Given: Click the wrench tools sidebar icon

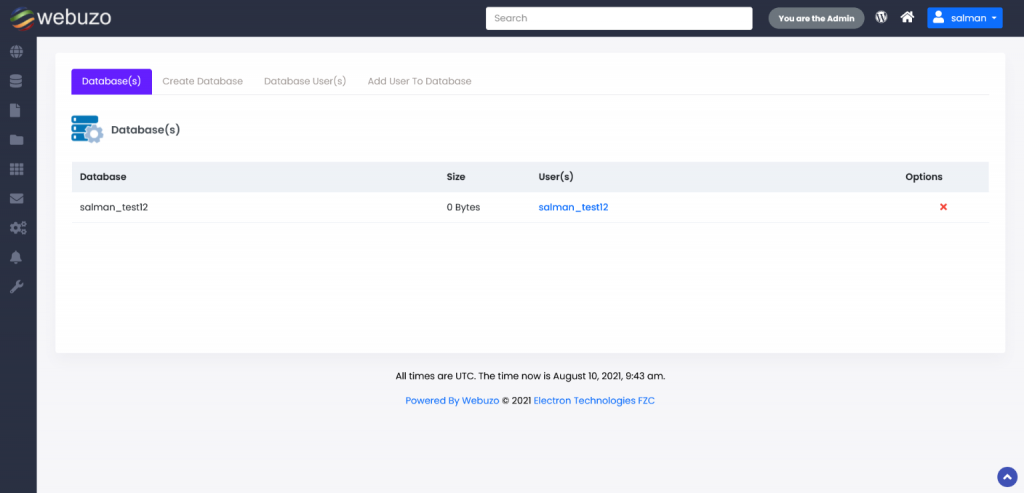Looking at the screenshot, I should pyautogui.click(x=17, y=287).
